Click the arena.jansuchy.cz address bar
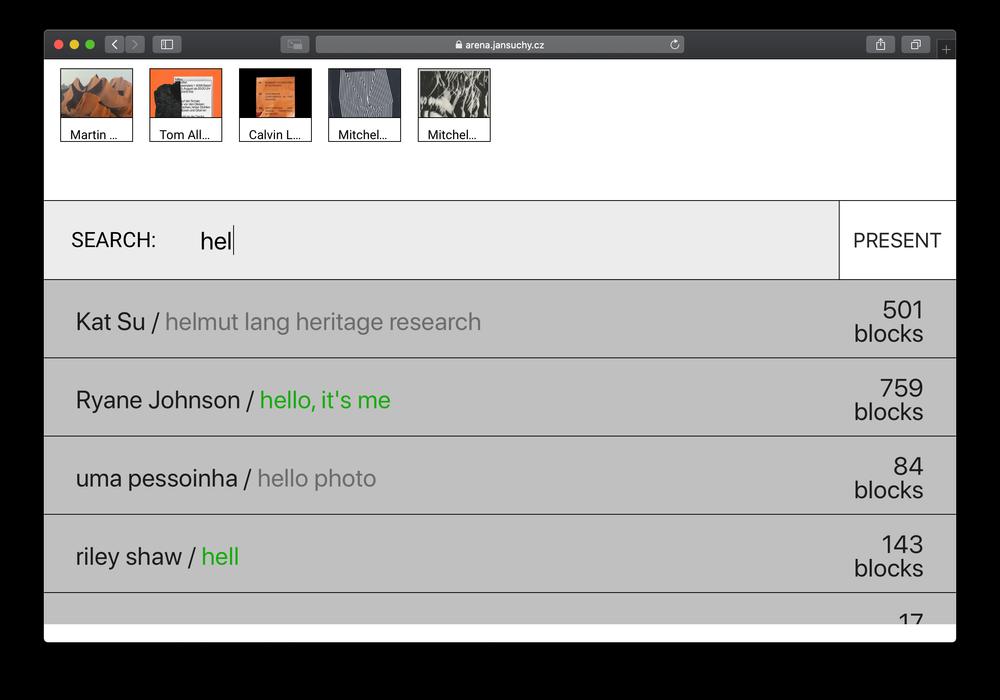 pos(500,44)
